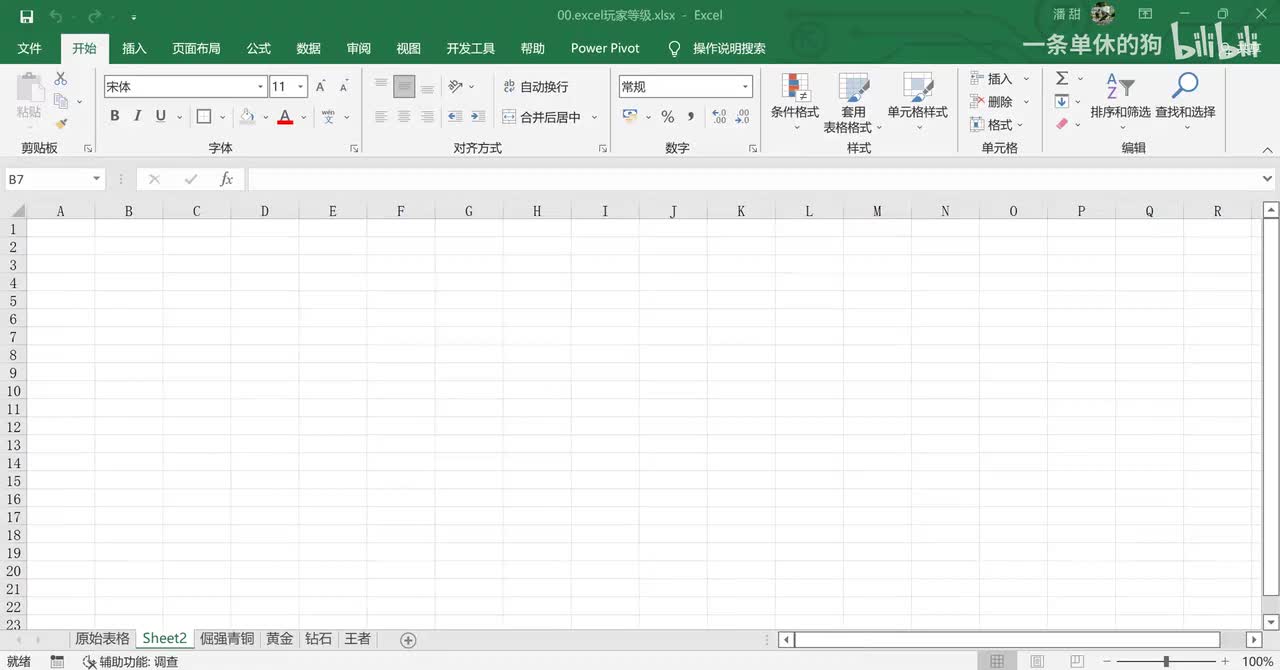Save the workbook with the floppy icon
1280x670 pixels.
click(27, 16)
